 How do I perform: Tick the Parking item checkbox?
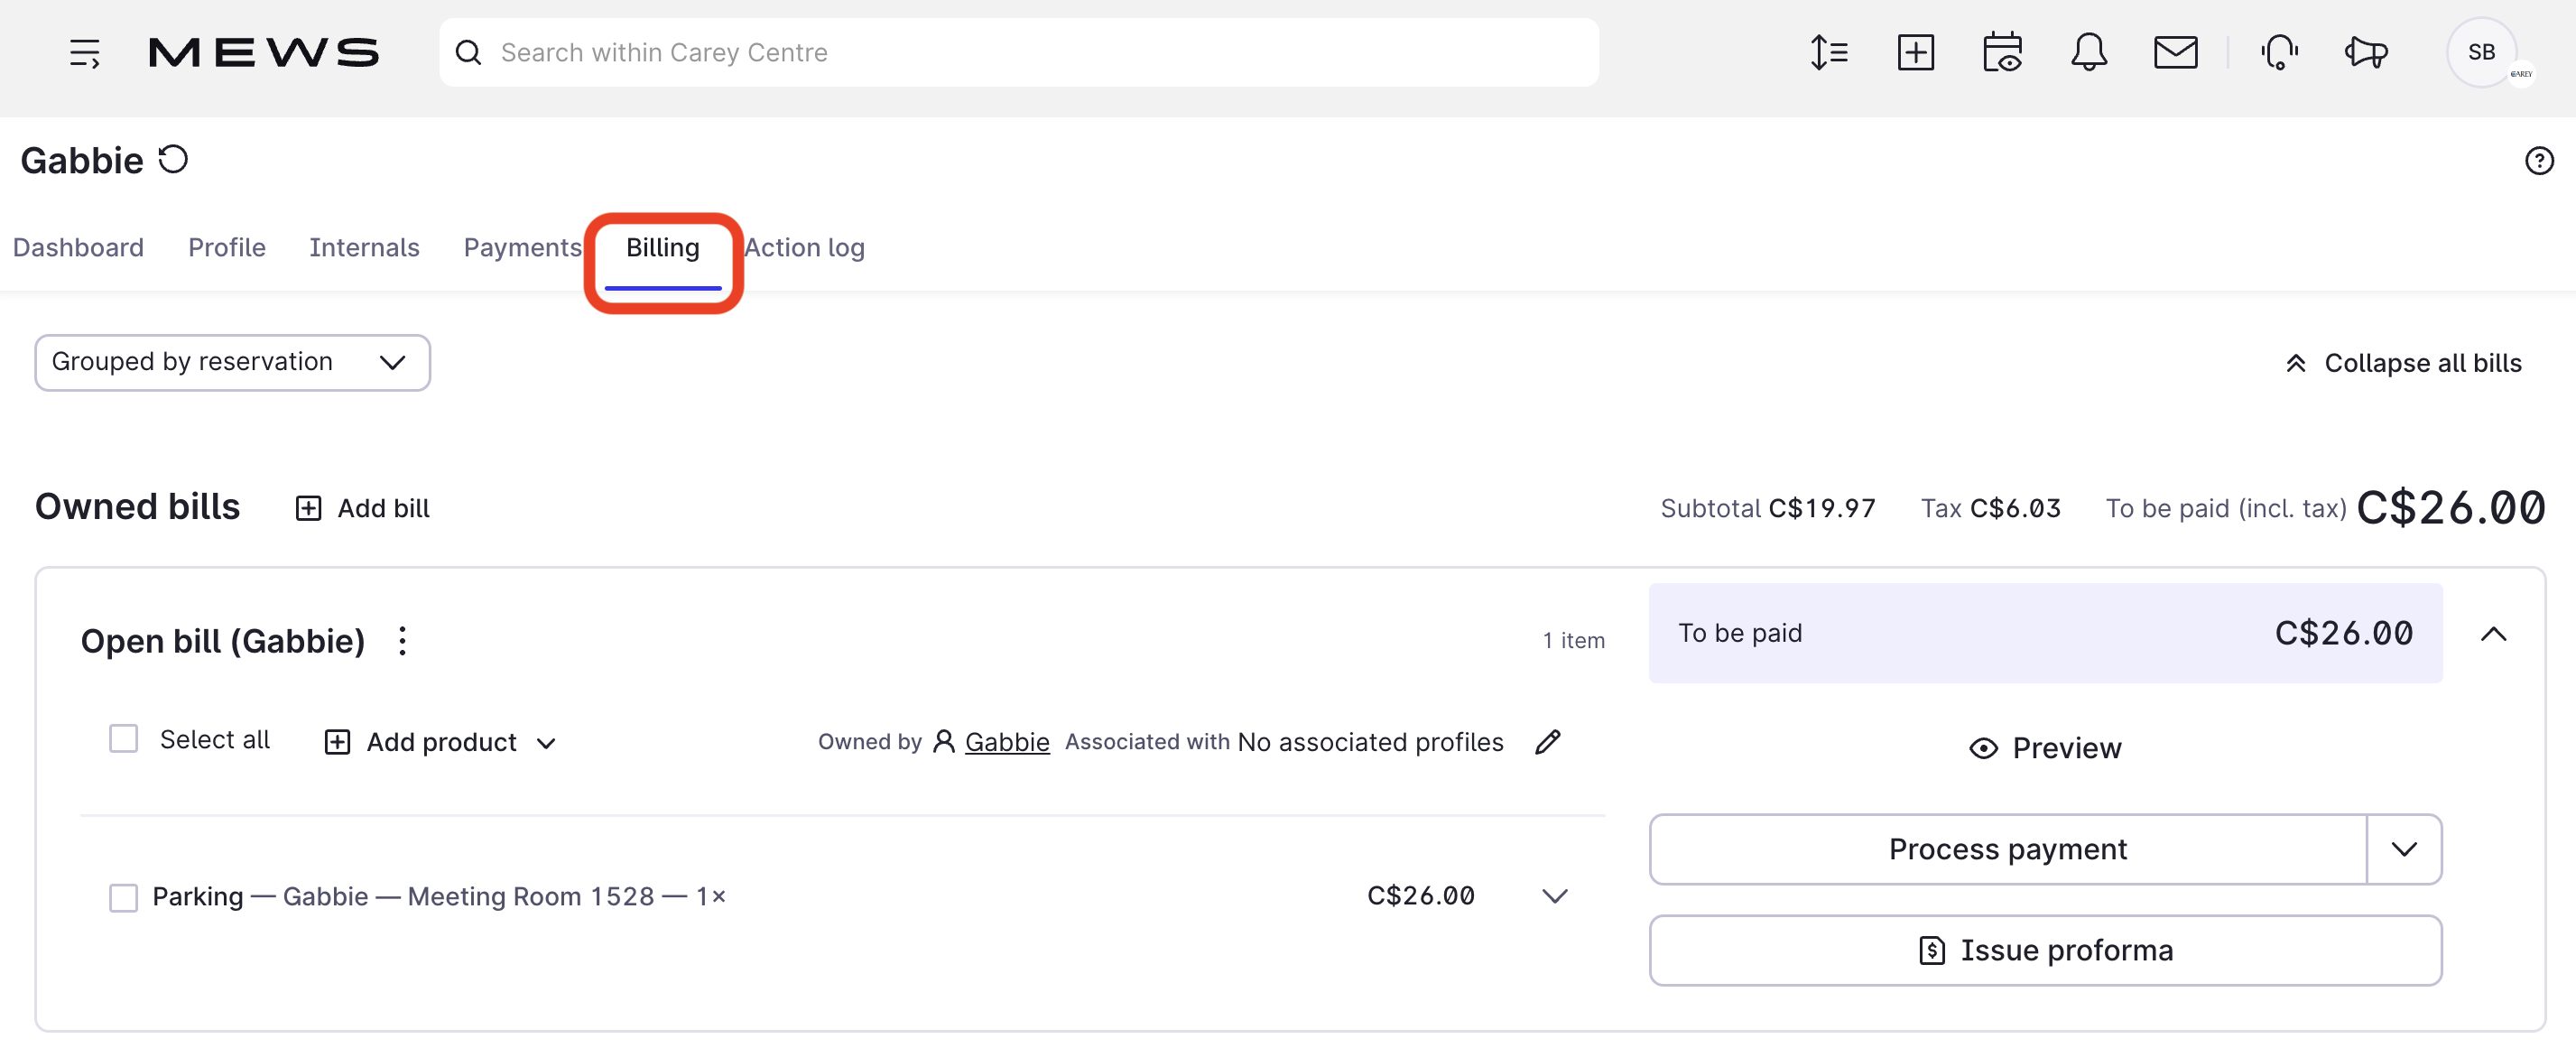coord(123,897)
